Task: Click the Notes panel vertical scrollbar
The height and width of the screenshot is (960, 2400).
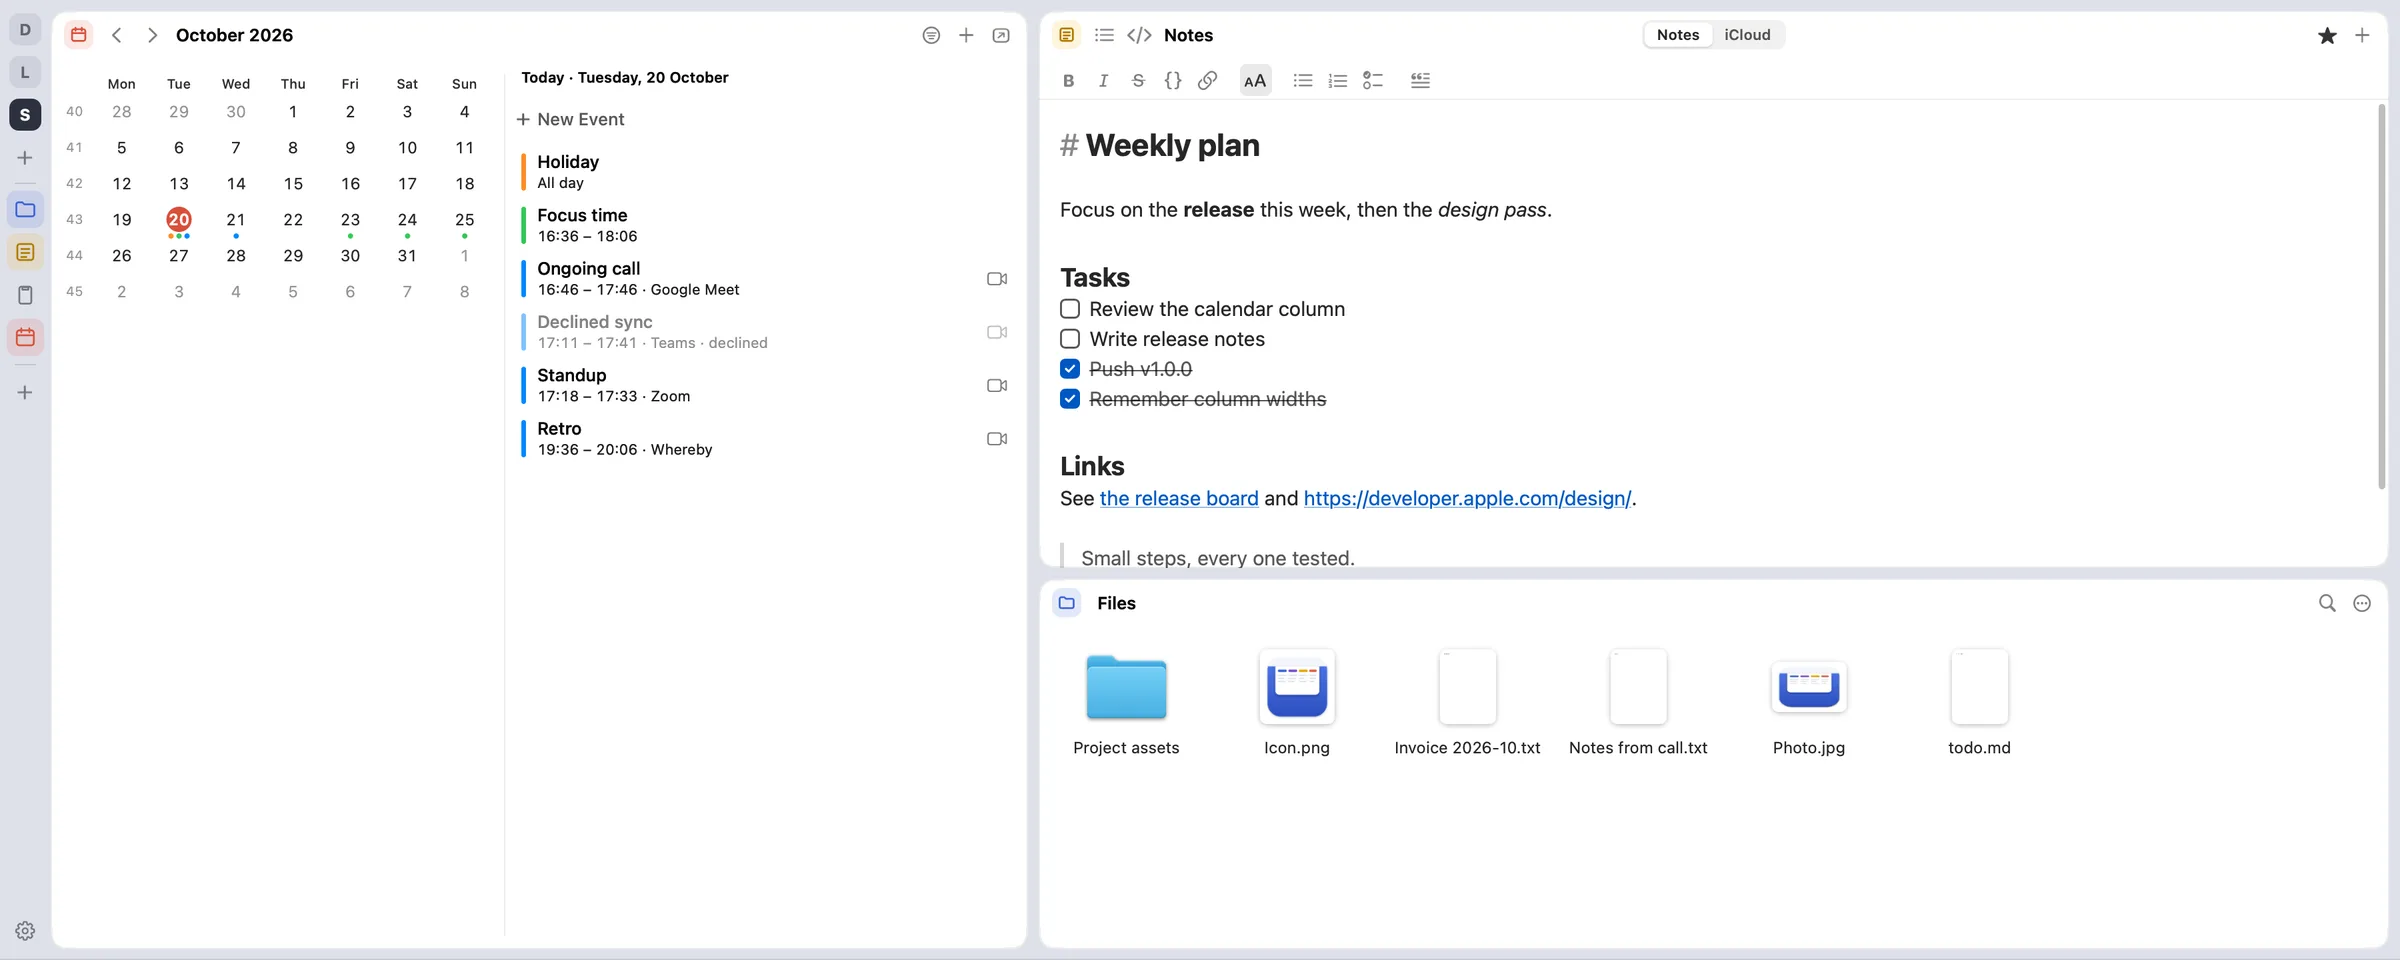Action: [2381, 297]
